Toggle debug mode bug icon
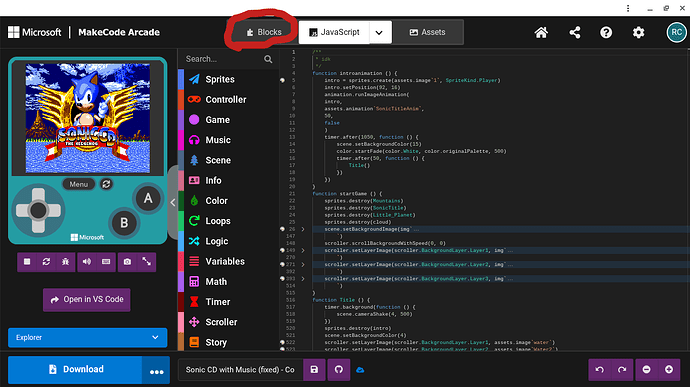690x387 pixels. point(66,262)
